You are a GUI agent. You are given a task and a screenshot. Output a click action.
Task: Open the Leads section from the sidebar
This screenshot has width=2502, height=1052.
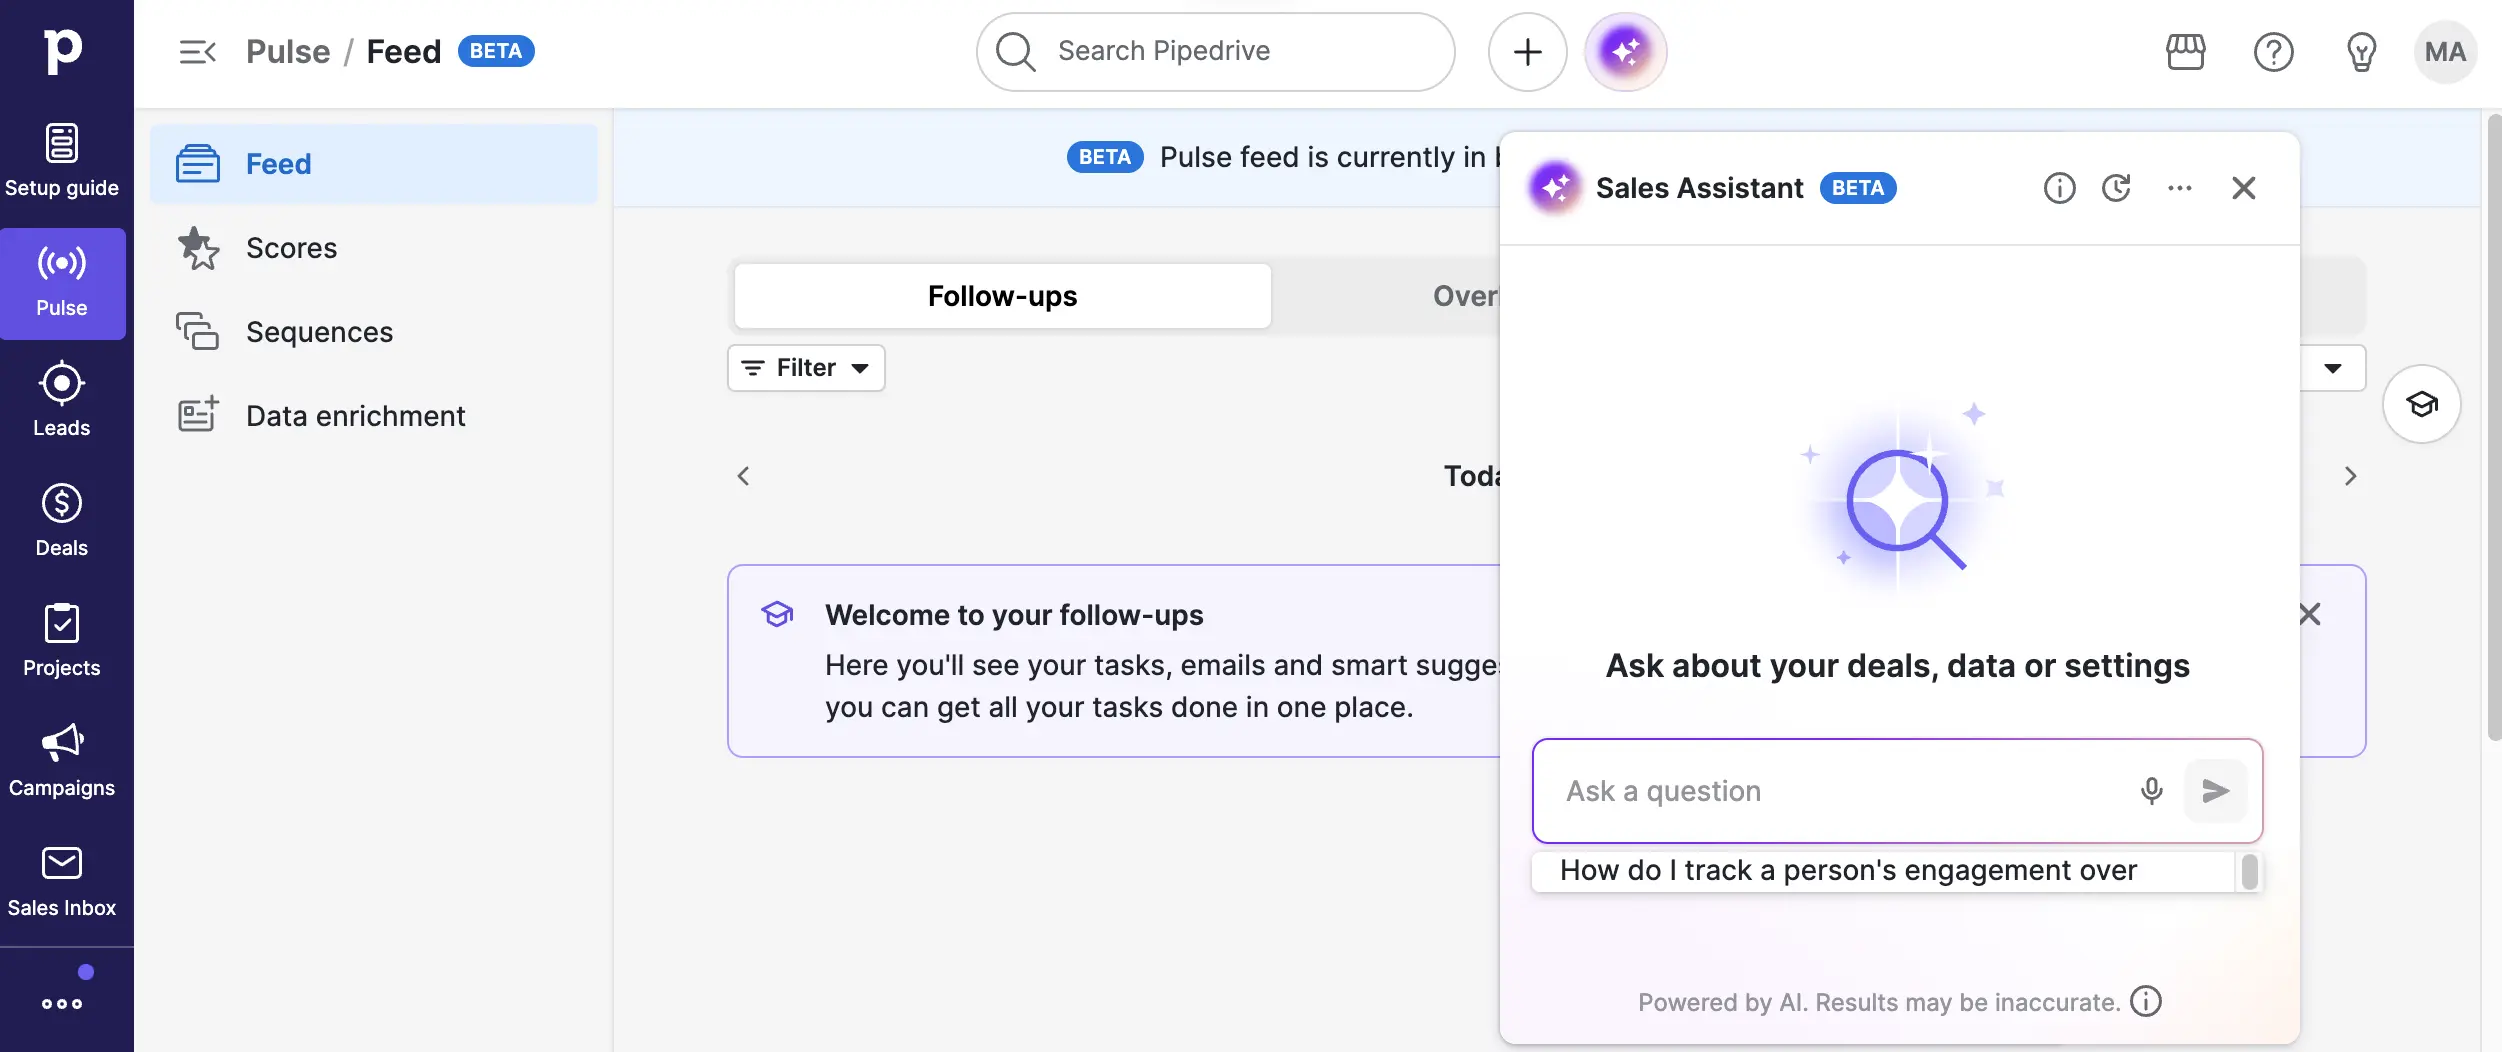click(62, 400)
